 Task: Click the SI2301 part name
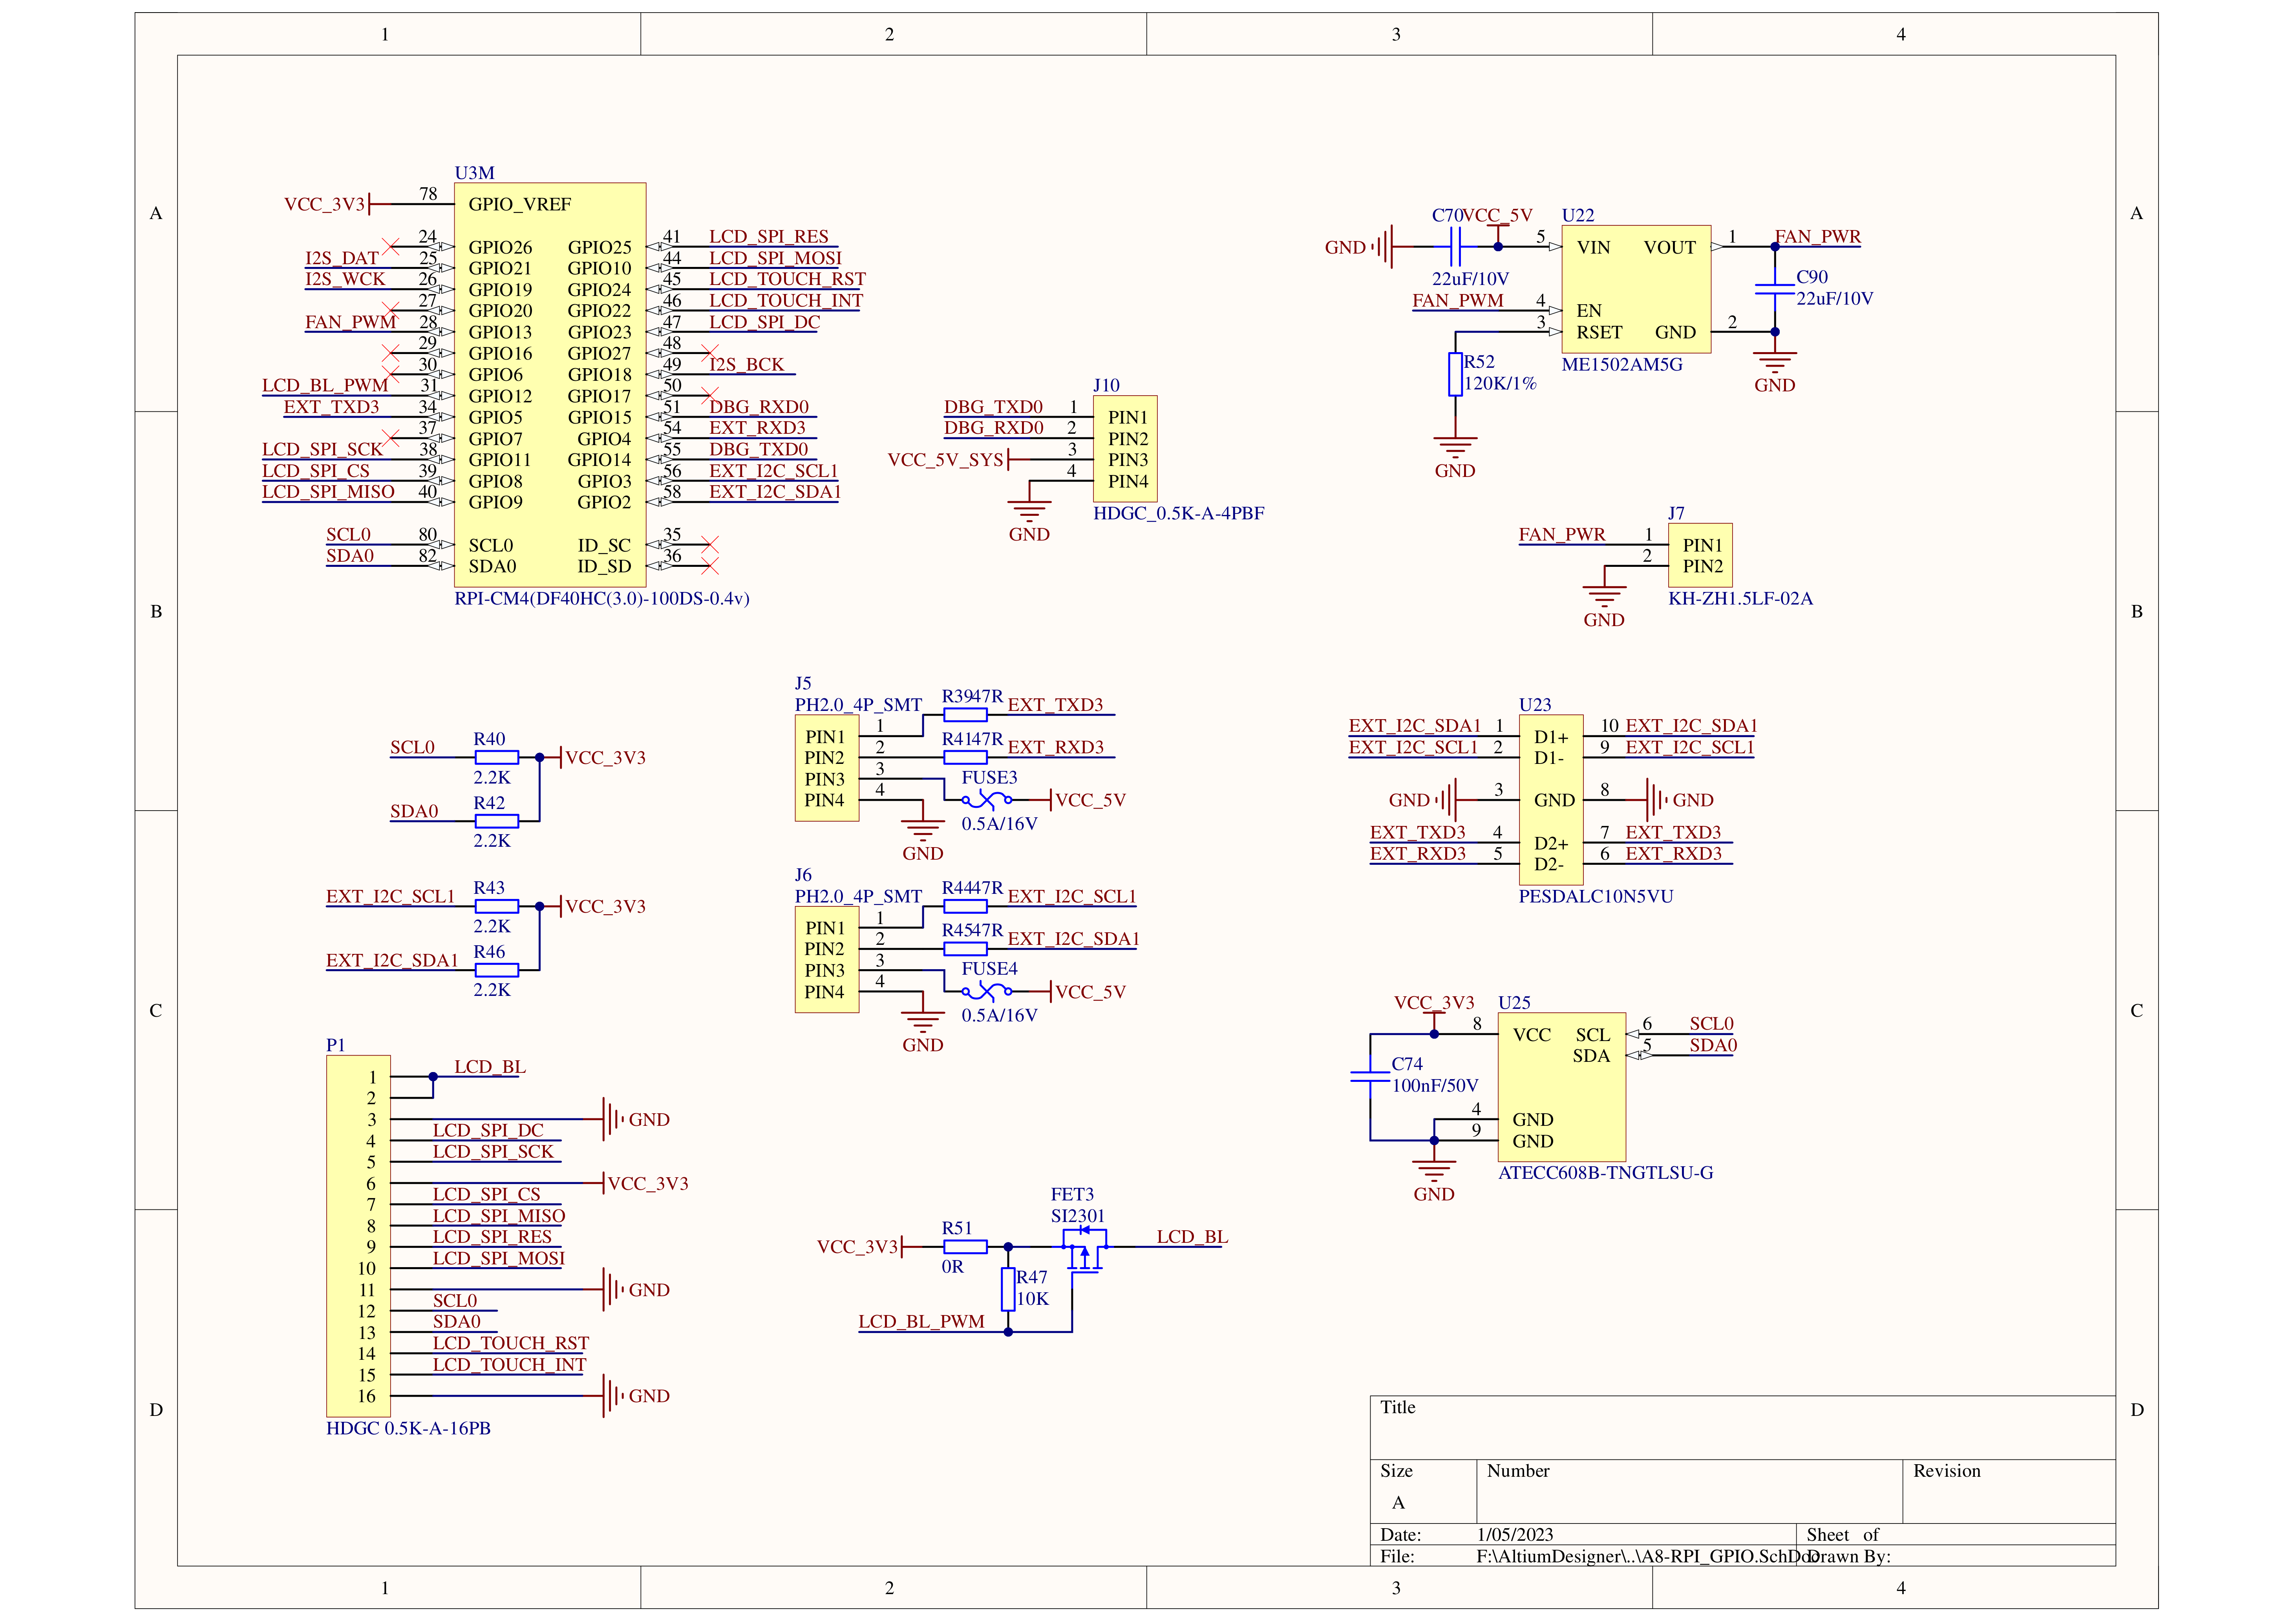[x=1078, y=1216]
